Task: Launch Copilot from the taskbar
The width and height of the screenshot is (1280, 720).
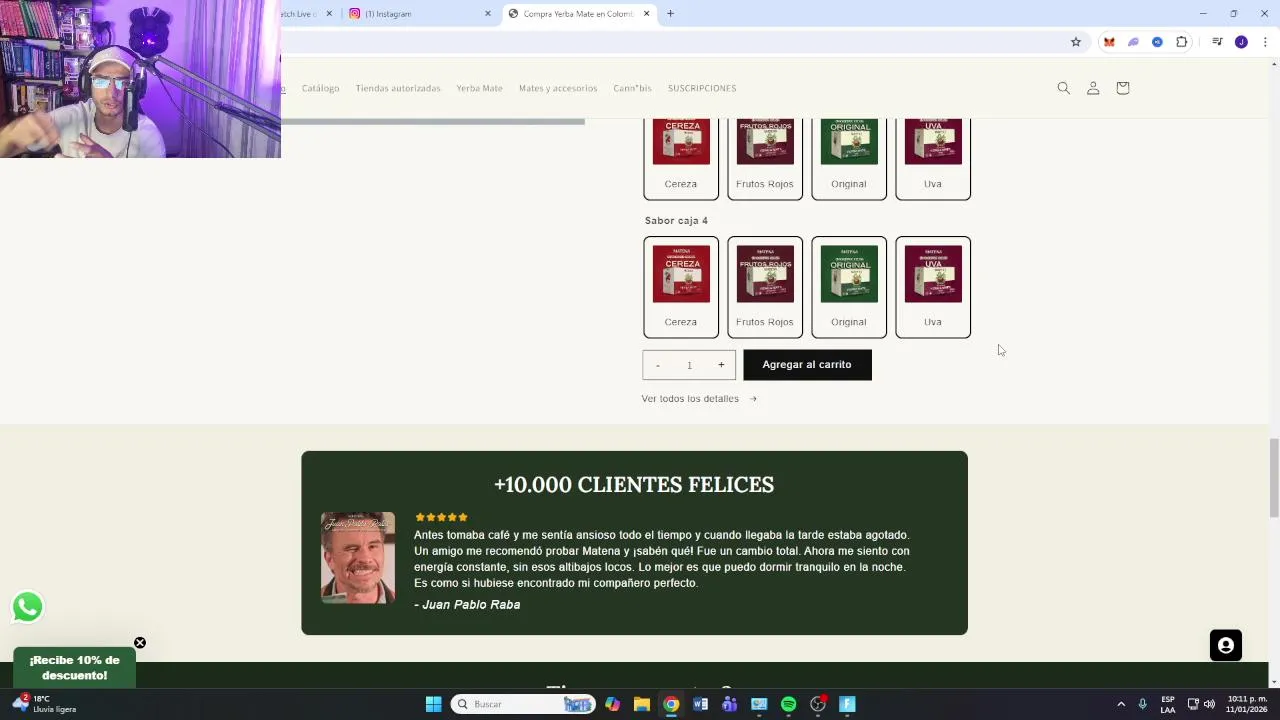Action: pos(612,704)
